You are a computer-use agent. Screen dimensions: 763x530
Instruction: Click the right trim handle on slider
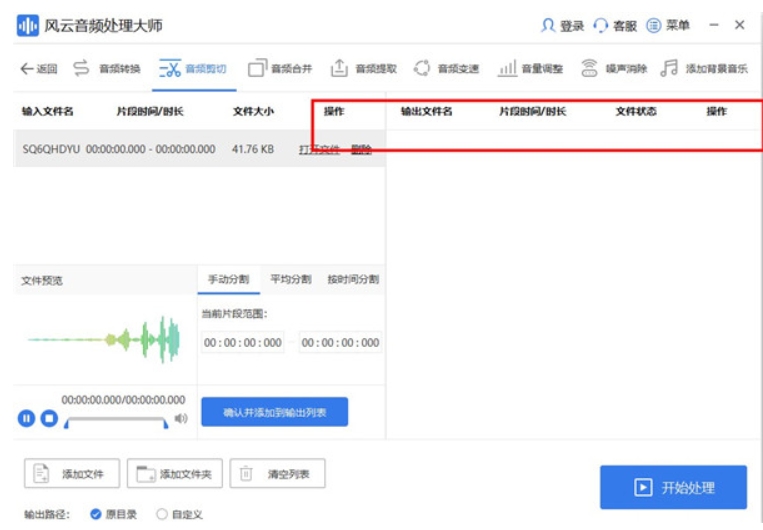coord(166,423)
